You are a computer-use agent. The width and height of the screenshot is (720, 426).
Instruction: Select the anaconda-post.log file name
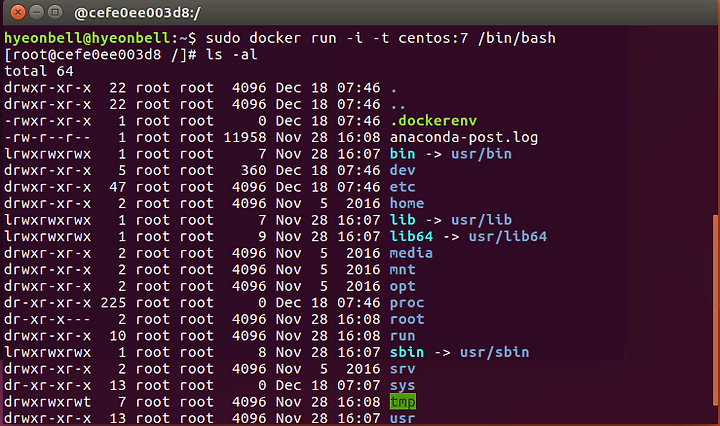tap(464, 137)
